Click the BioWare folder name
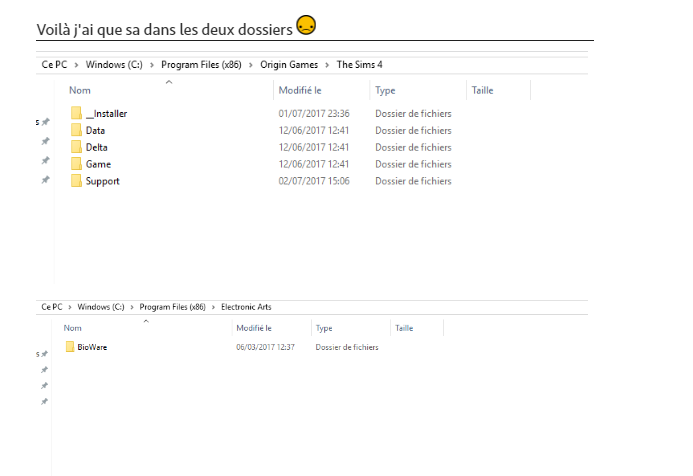The width and height of the screenshot is (693, 476). [x=92, y=347]
